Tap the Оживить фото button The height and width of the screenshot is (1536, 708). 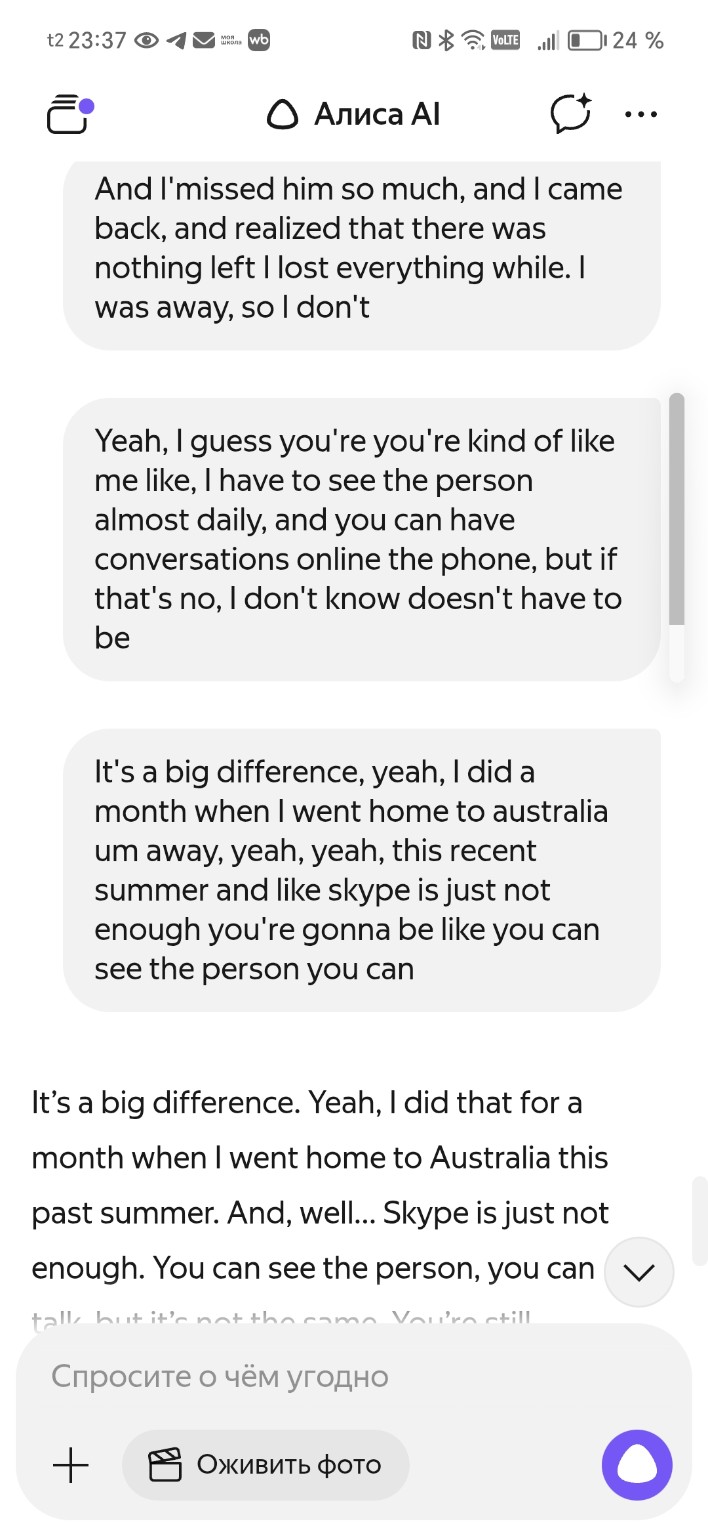[266, 1466]
